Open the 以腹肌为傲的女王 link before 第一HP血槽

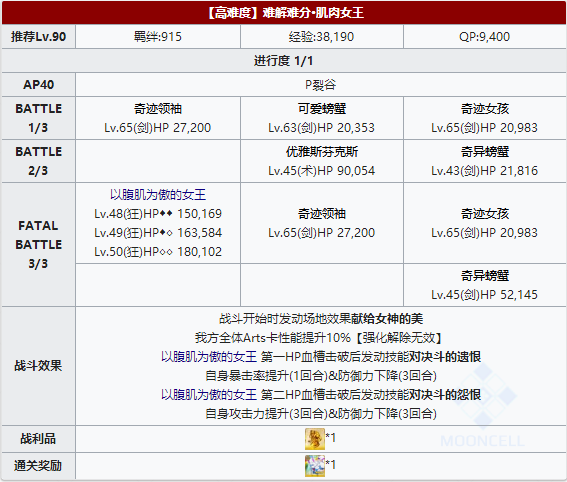pos(209,357)
